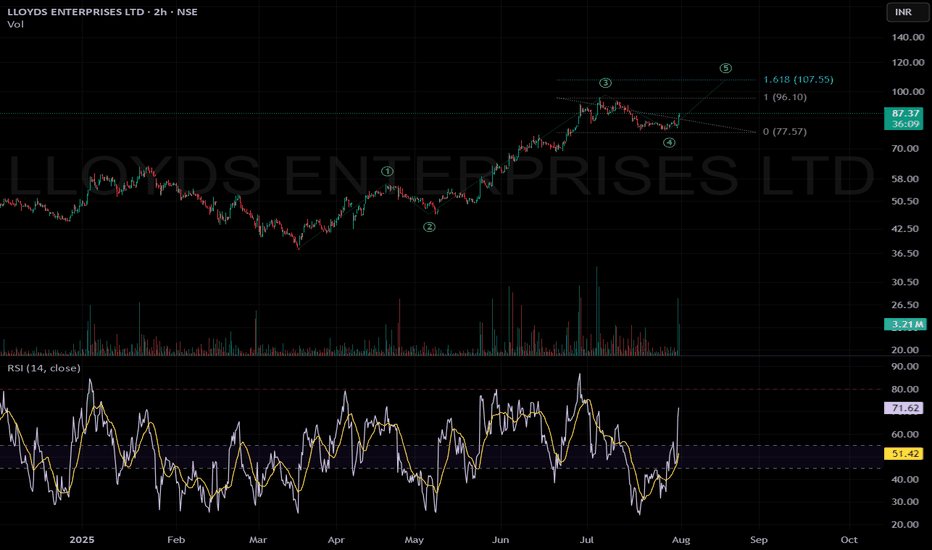Click the 120.00 price axis label
This screenshot has width=932, height=550.
908,62
